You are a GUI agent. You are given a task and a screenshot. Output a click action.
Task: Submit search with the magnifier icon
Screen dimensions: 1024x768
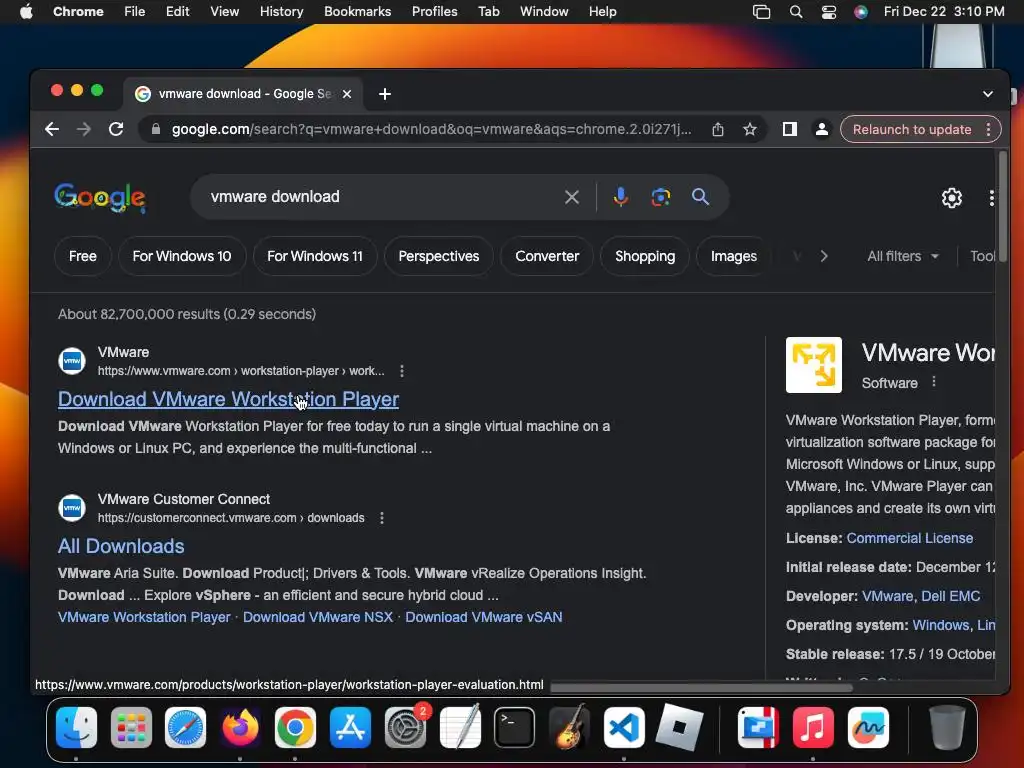pyautogui.click(x=700, y=197)
